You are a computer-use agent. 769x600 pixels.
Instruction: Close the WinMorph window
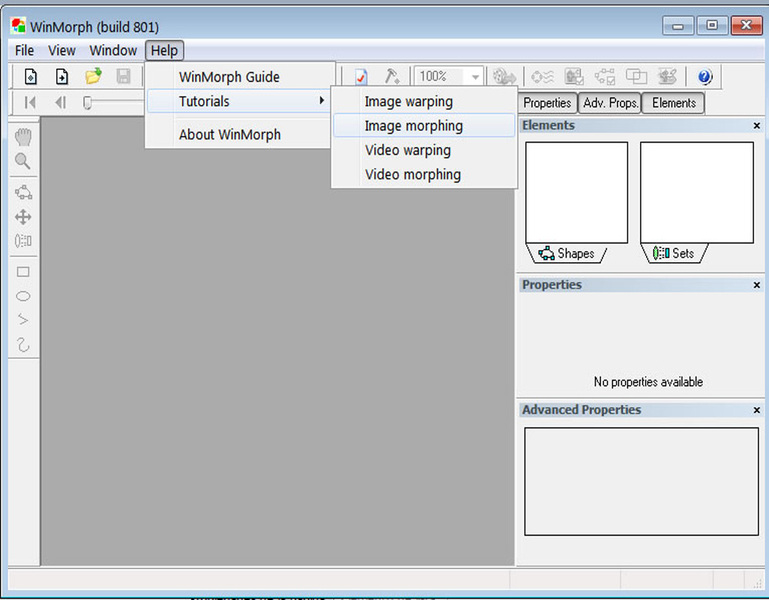(x=746, y=26)
